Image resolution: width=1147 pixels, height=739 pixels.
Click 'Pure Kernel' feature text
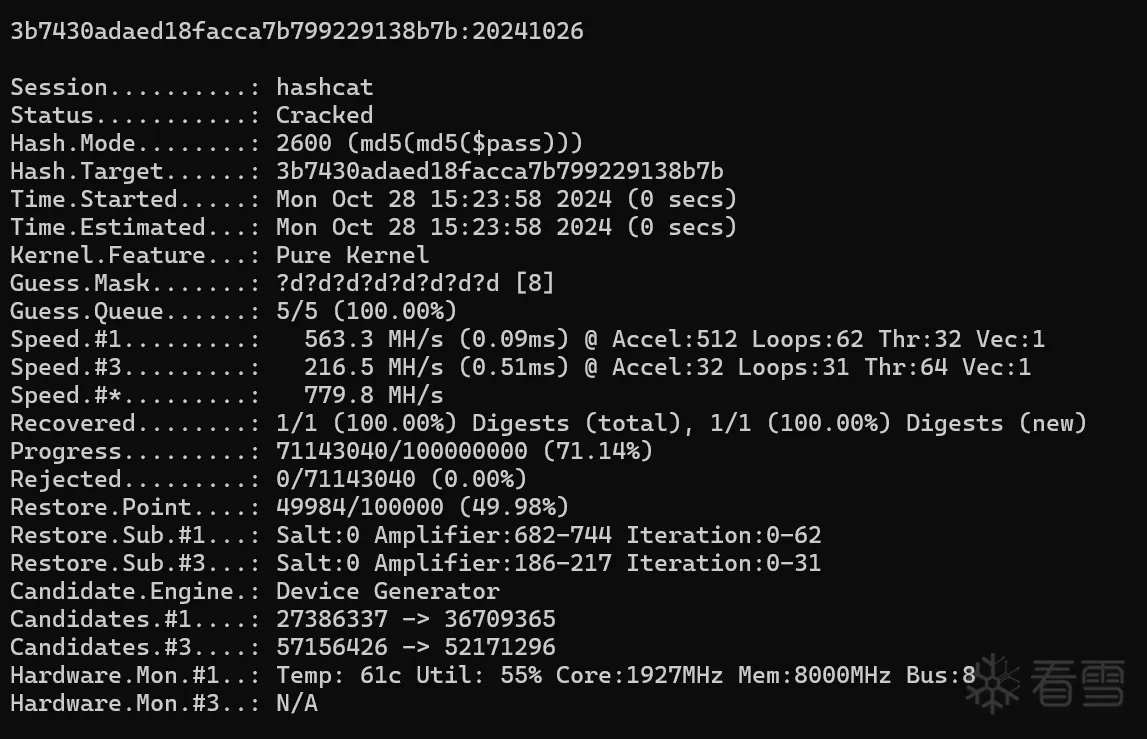point(352,256)
